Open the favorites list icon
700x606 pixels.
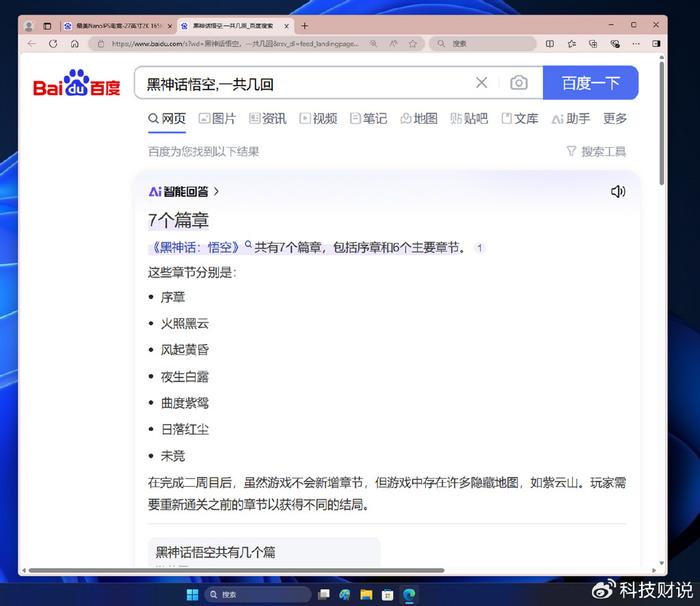[x=572, y=43]
